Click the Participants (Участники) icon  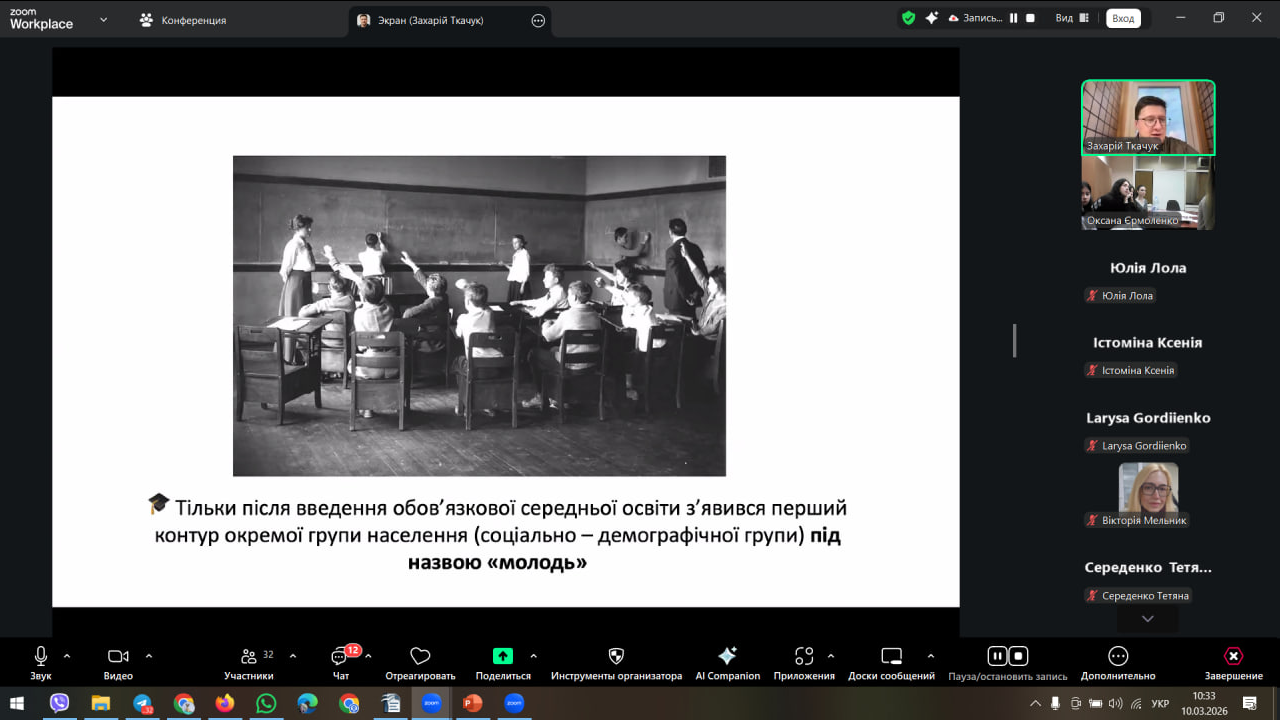pos(249,657)
